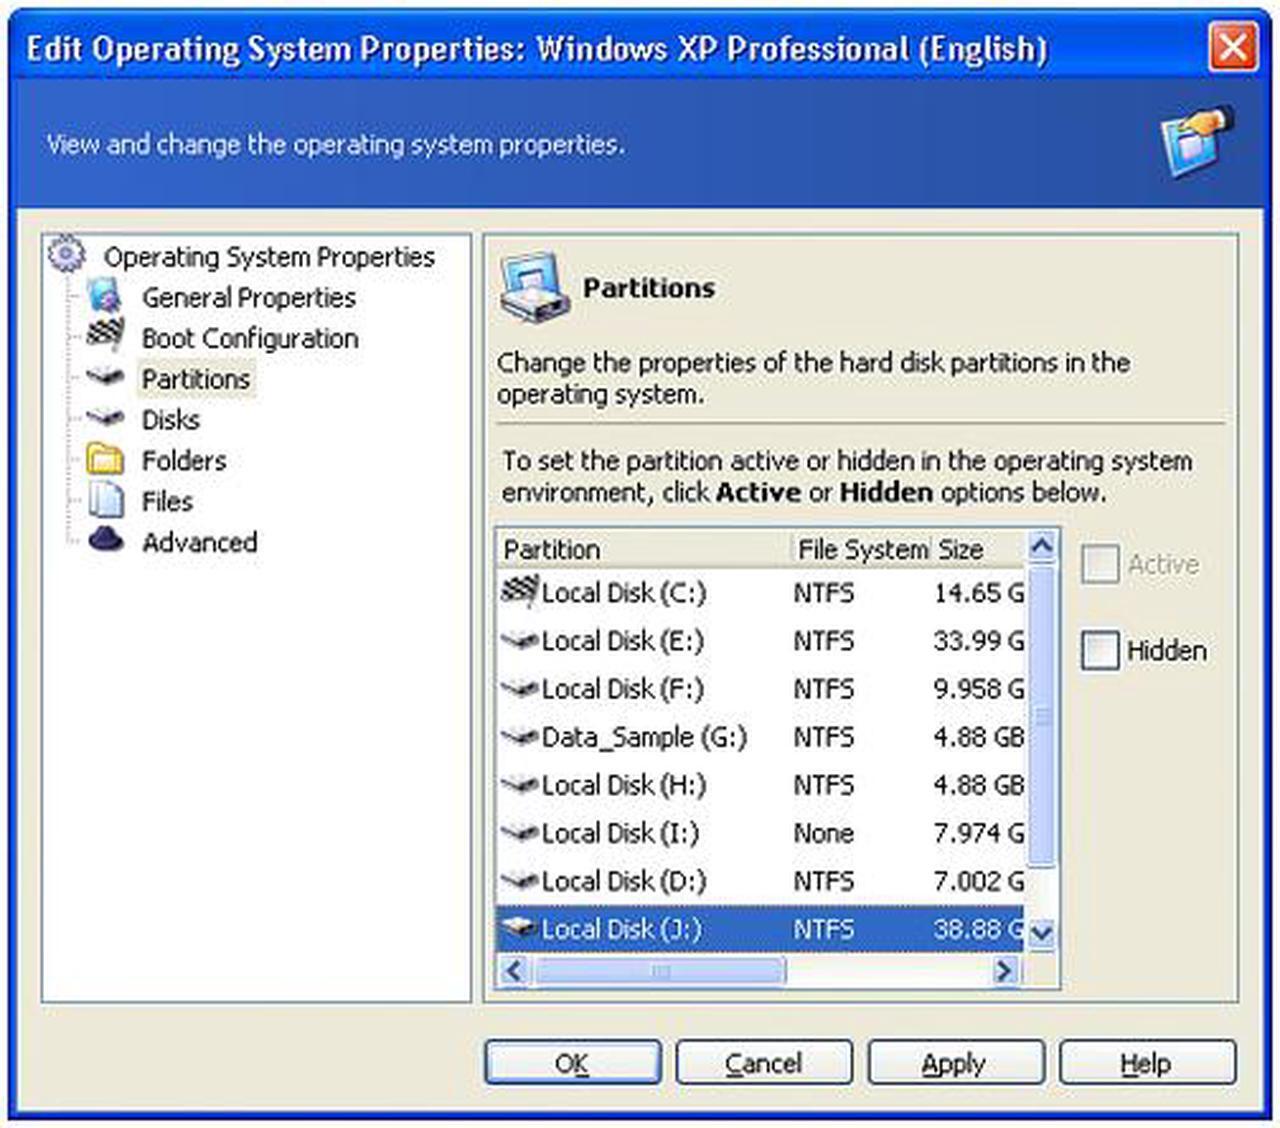The width and height of the screenshot is (1280, 1128).
Task: Select Operating System Properties root node
Action: 269,257
